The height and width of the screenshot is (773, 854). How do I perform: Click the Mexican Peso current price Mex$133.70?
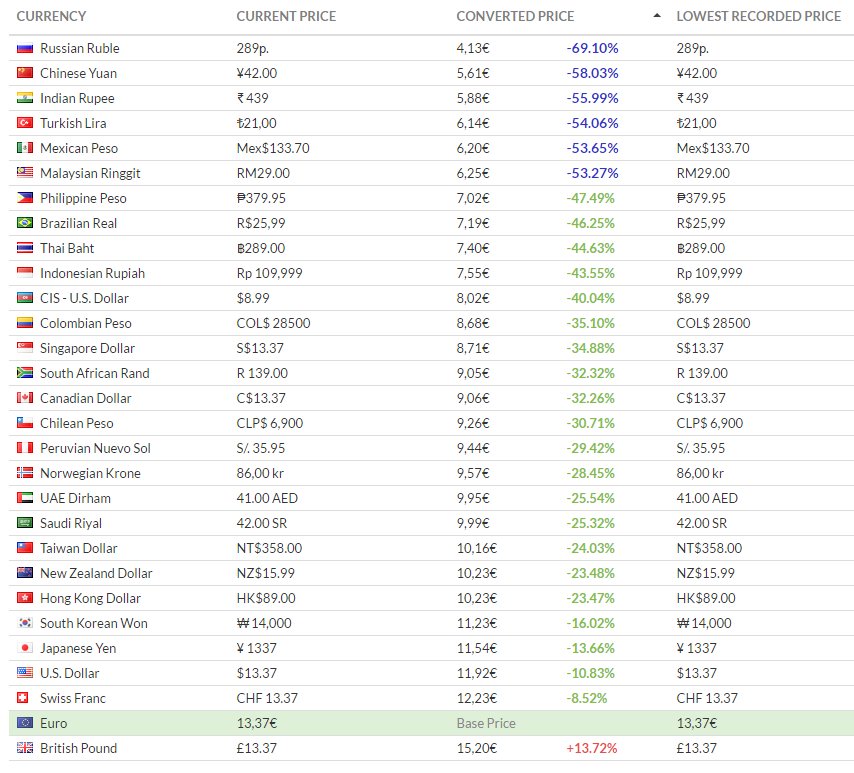click(x=273, y=149)
